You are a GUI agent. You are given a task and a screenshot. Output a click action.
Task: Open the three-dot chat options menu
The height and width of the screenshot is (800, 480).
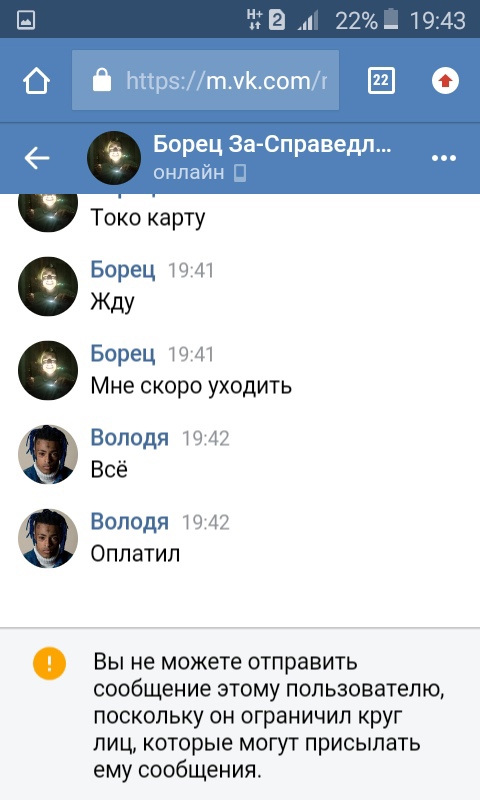(444, 158)
